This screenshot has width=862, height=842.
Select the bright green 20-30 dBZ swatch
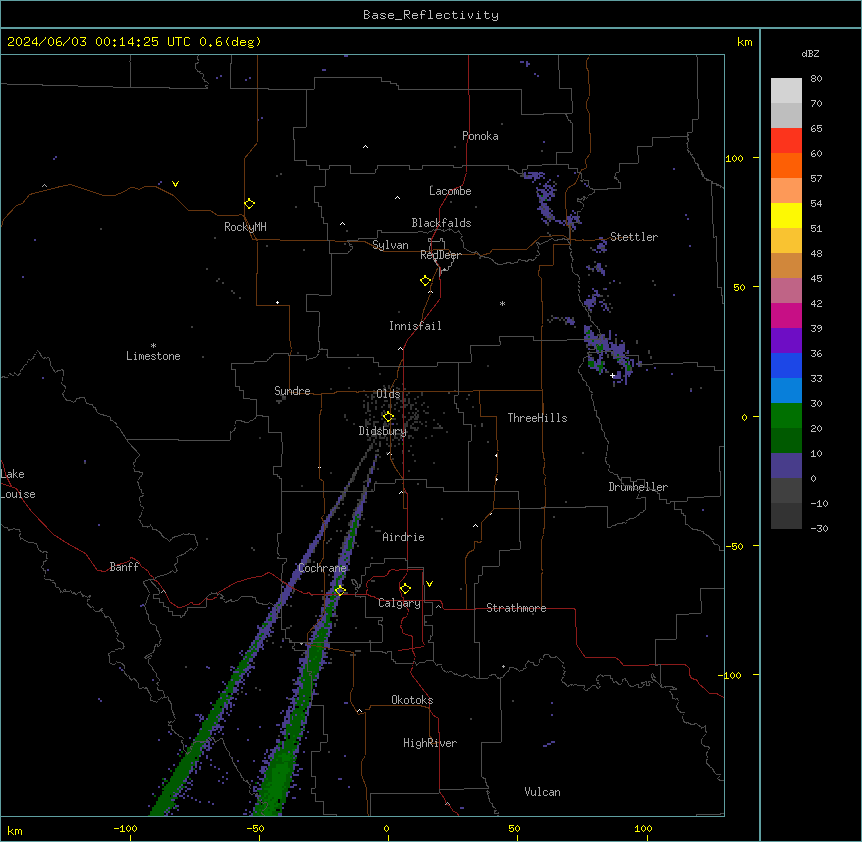pyautogui.click(x=786, y=416)
